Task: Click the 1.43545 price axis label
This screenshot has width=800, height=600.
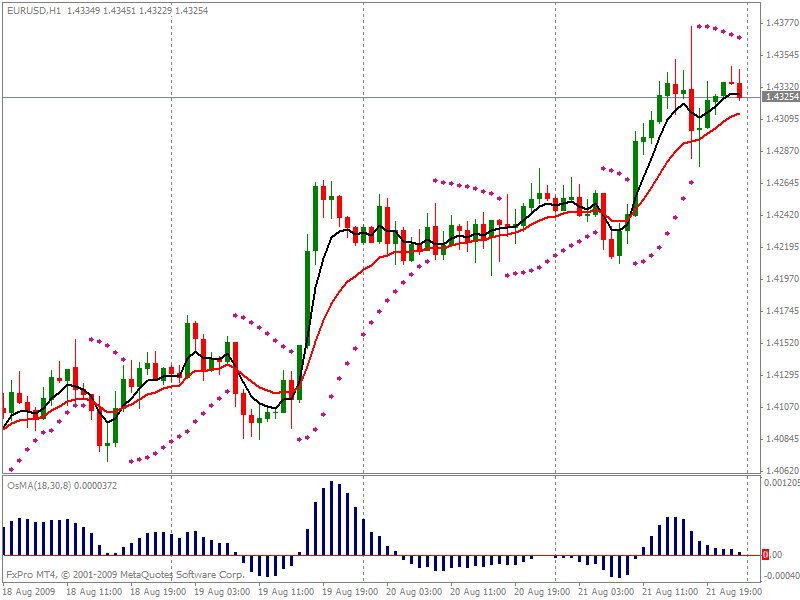Action: click(779, 54)
